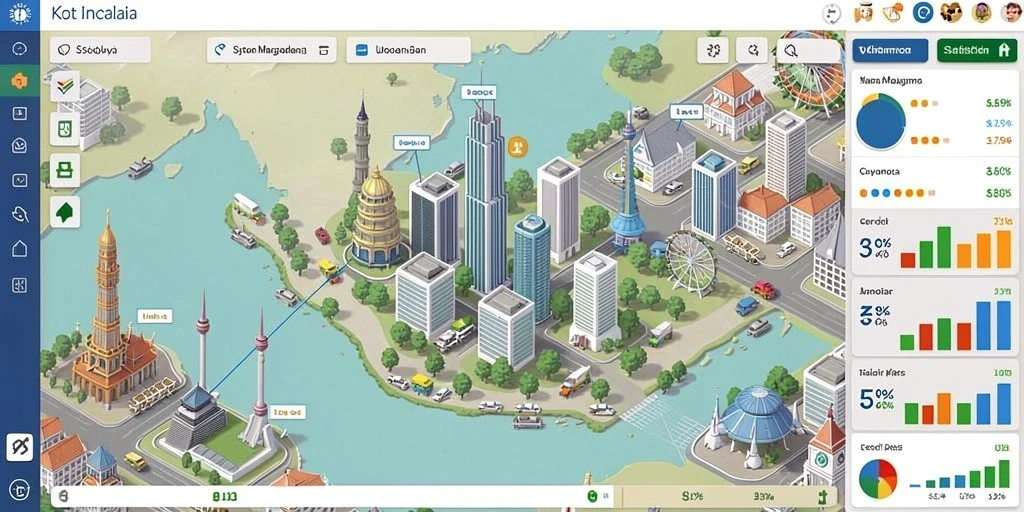Expand the Syten Margodena dropdown
The image size is (1024, 512).
(x=272, y=50)
